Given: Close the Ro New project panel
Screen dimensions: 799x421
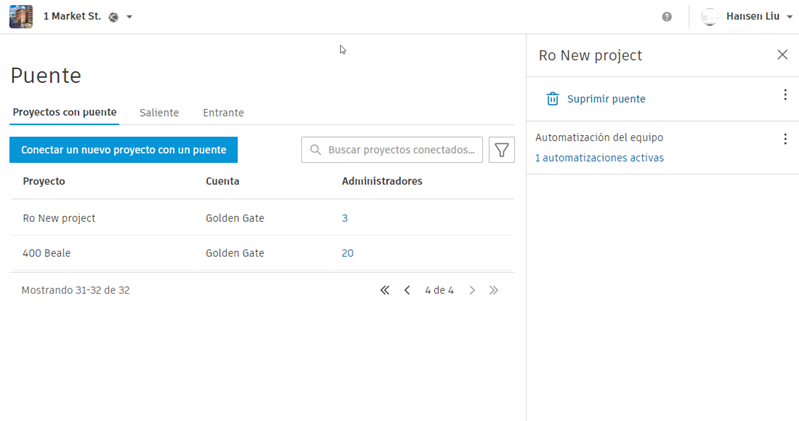Looking at the screenshot, I should 782,55.
